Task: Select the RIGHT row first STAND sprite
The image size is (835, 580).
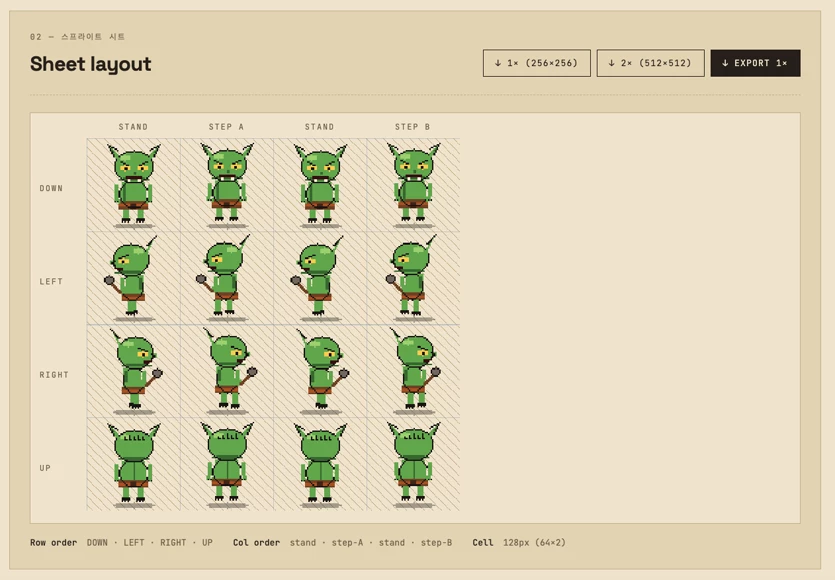Action: click(x=134, y=371)
